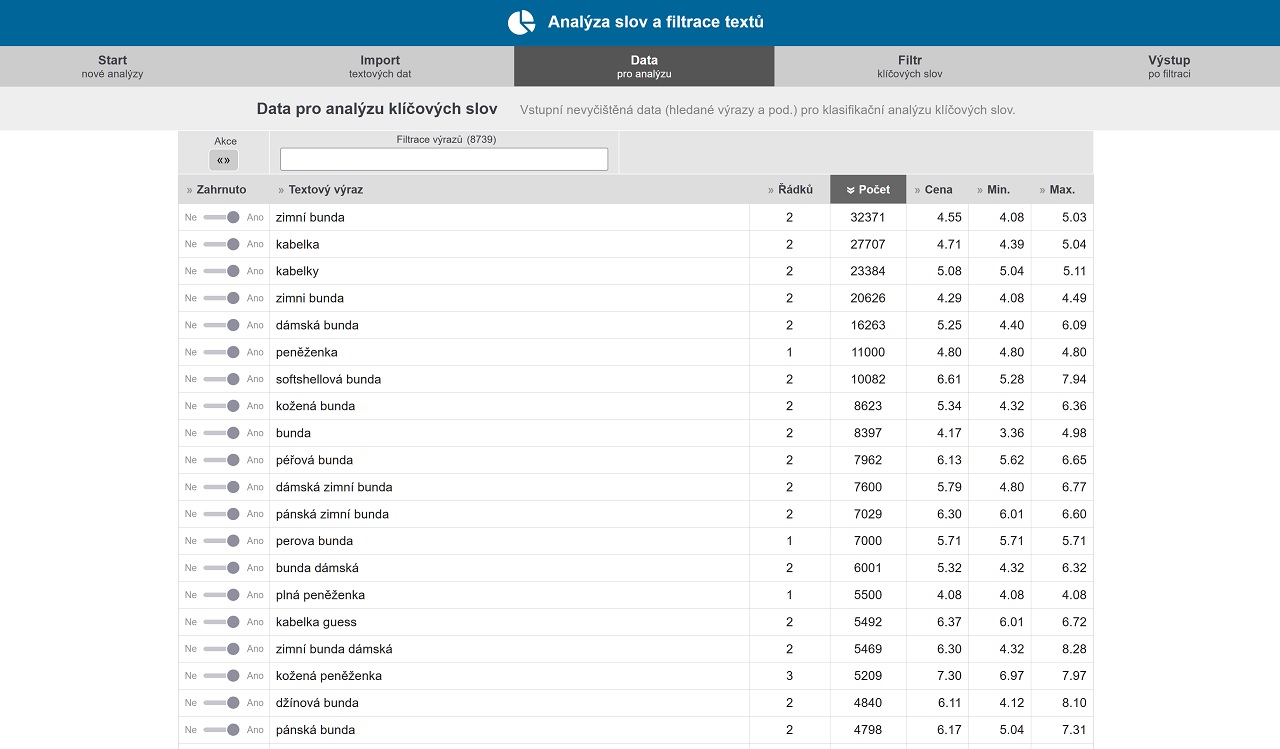This screenshot has height=749, width=1280.
Task: Click the price value 7.30
Action: pos(950,676)
